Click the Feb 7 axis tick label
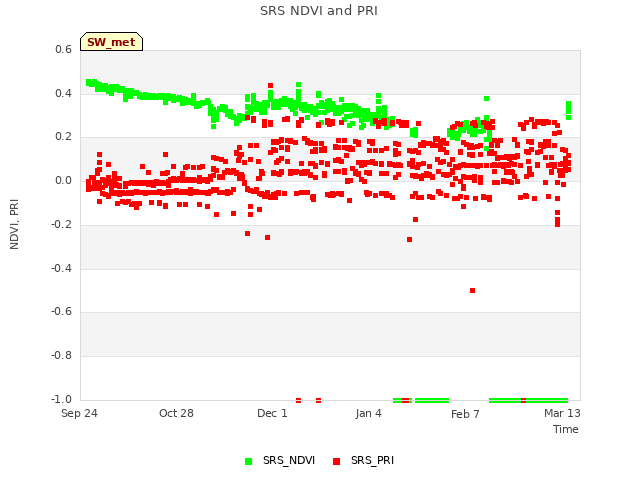 (x=465, y=414)
